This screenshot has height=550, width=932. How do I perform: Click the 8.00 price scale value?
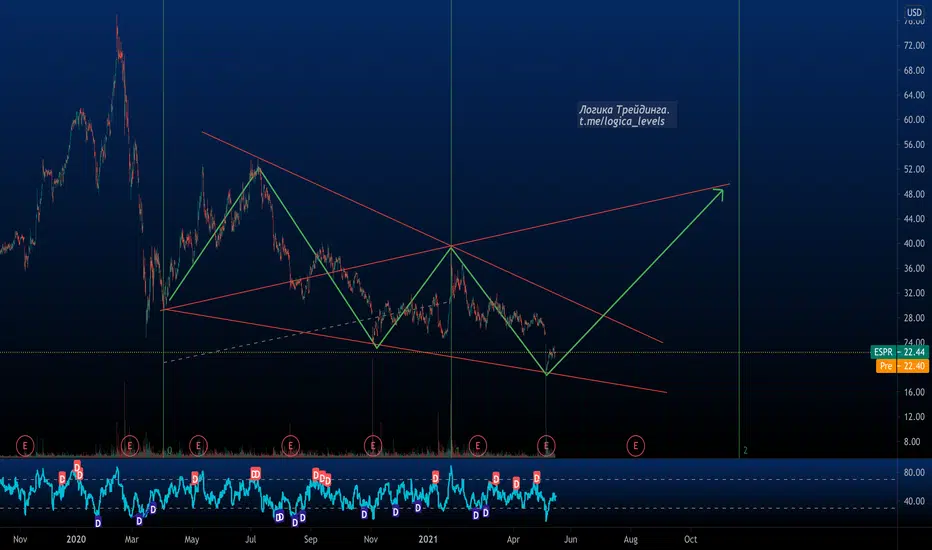[912, 442]
